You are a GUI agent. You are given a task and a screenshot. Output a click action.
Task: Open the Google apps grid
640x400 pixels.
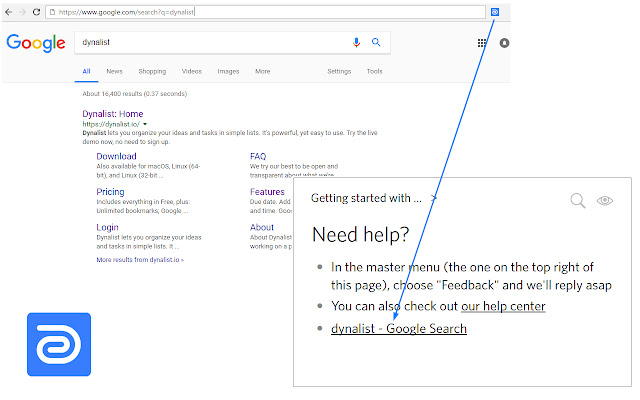tap(482, 43)
